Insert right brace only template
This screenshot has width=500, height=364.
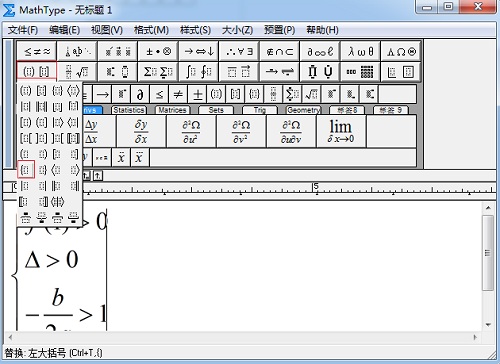coord(42,170)
